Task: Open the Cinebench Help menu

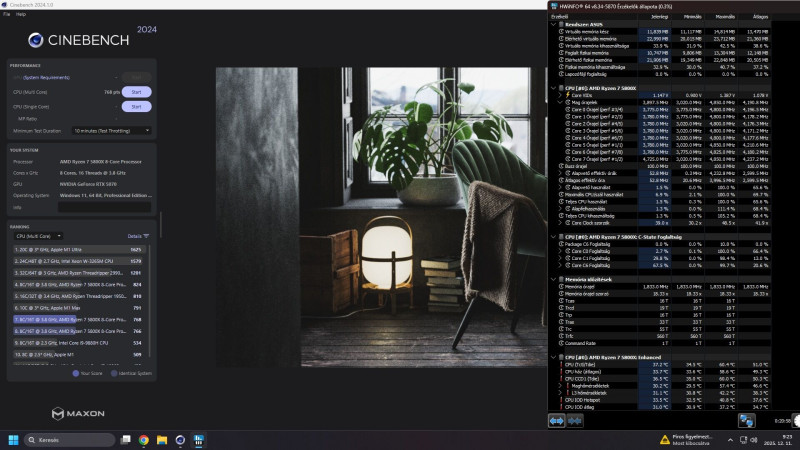Action: [20, 14]
